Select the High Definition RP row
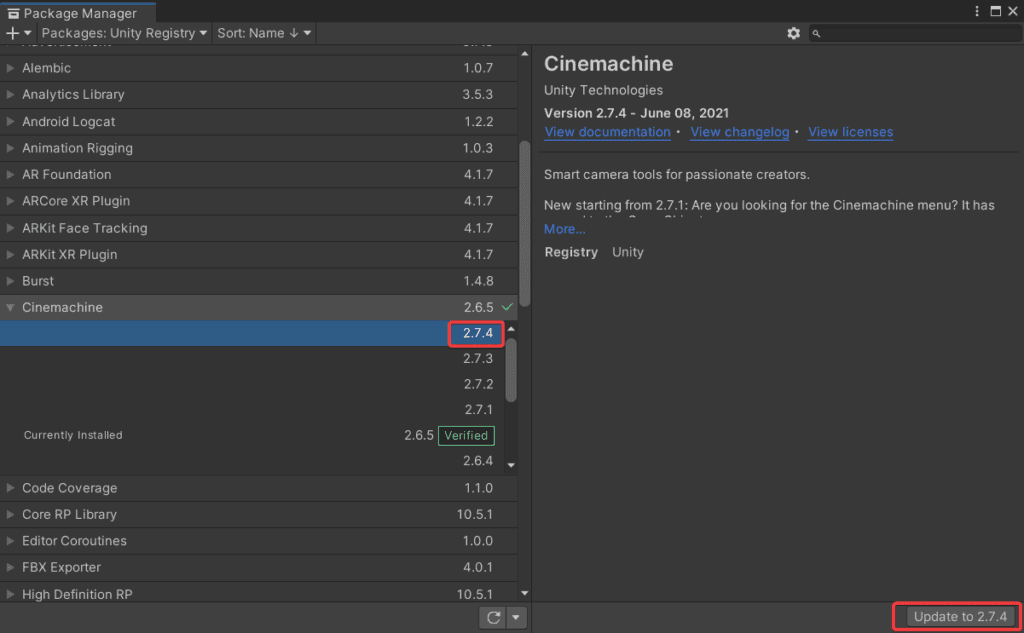1024x633 pixels. tap(259, 593)
